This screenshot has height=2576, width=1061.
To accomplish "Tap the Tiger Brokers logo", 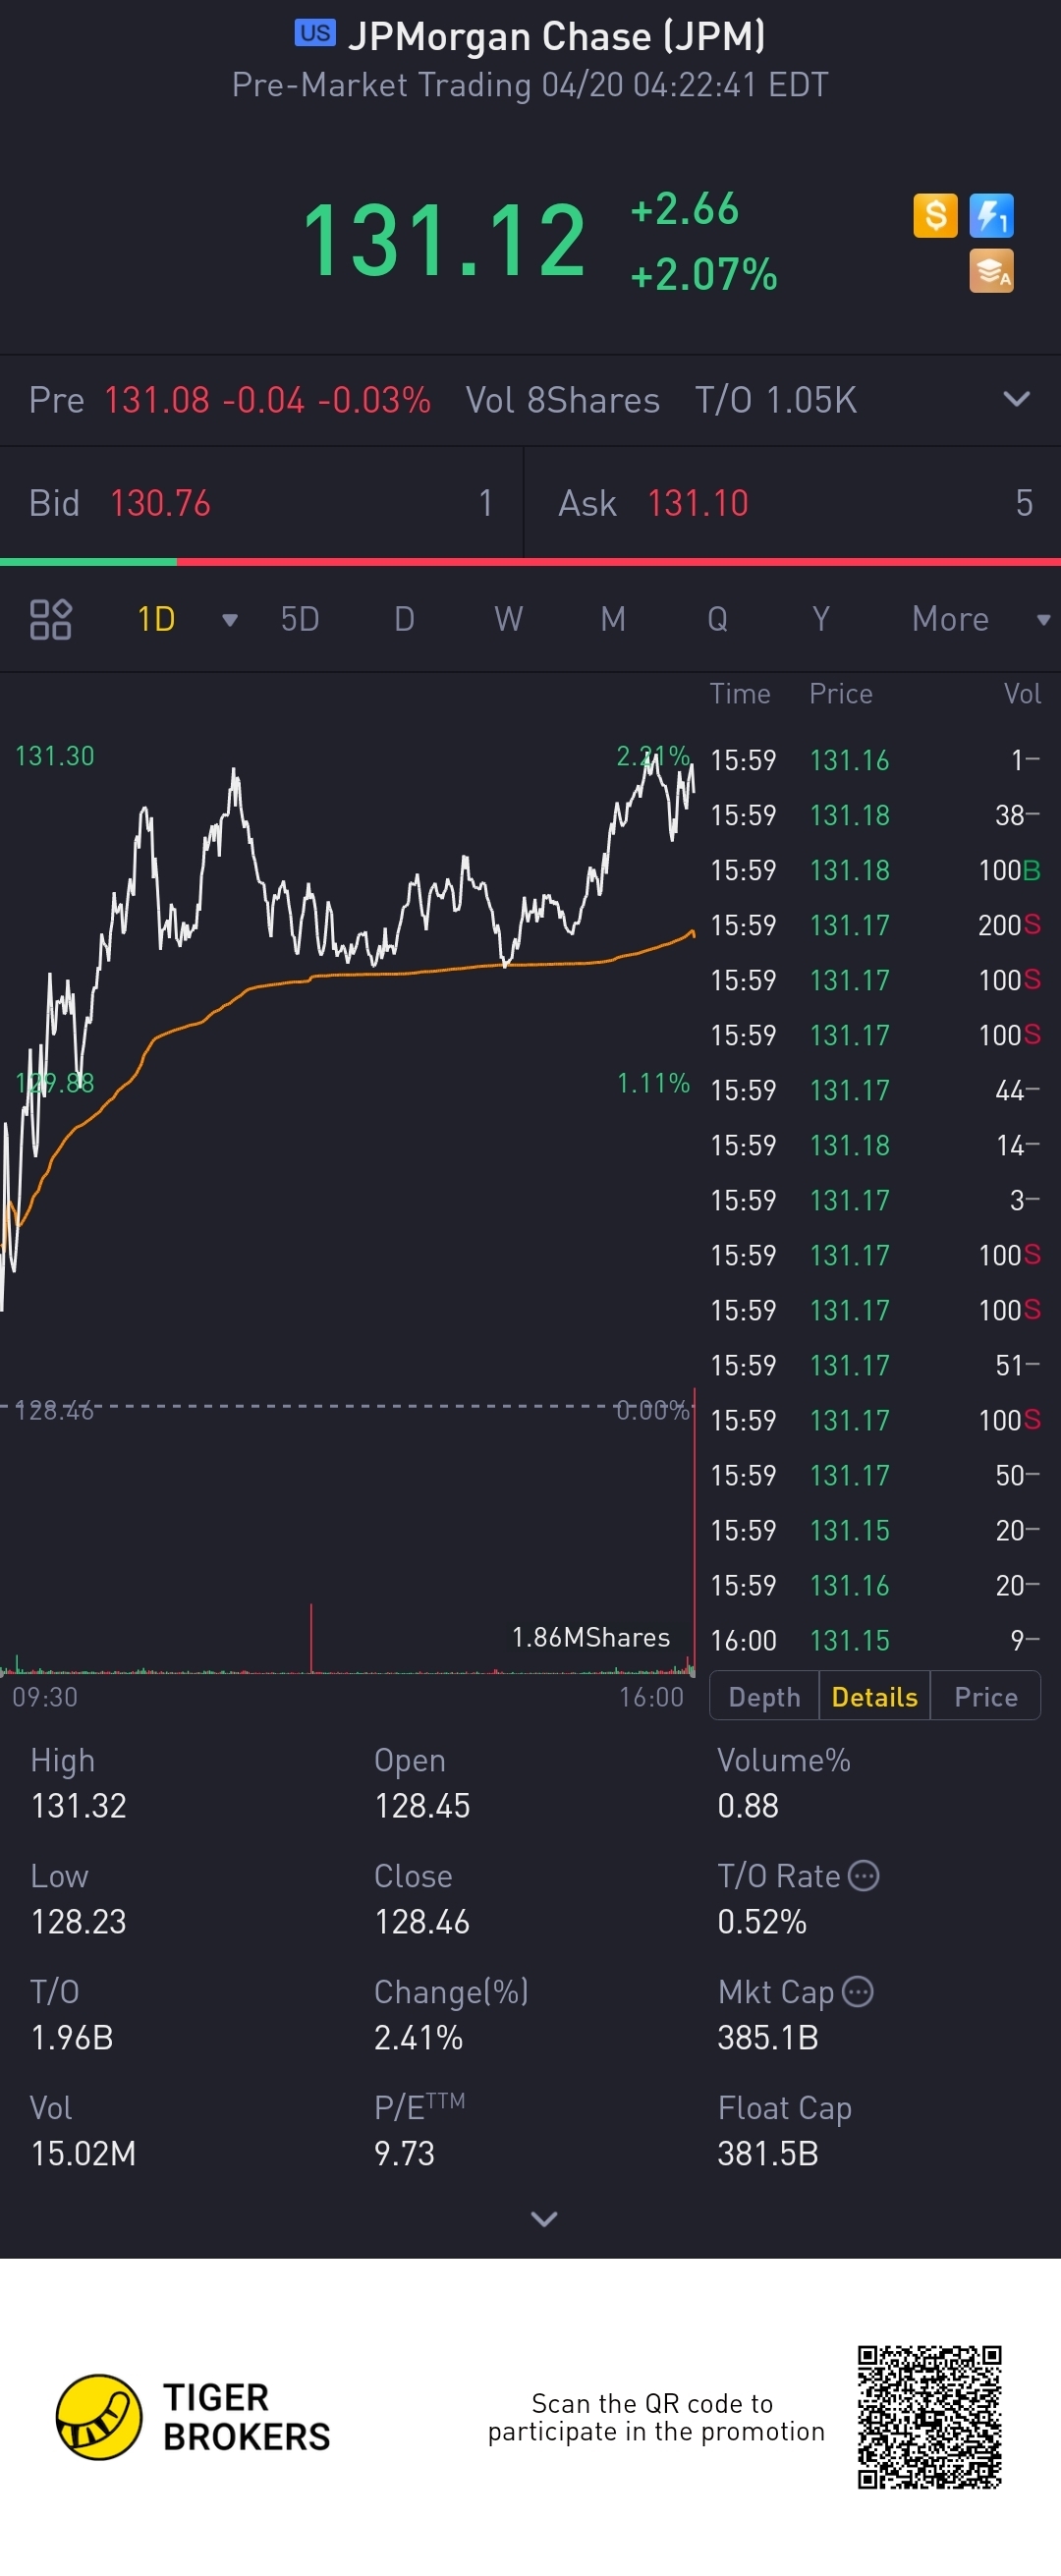I will (193, 2417).
